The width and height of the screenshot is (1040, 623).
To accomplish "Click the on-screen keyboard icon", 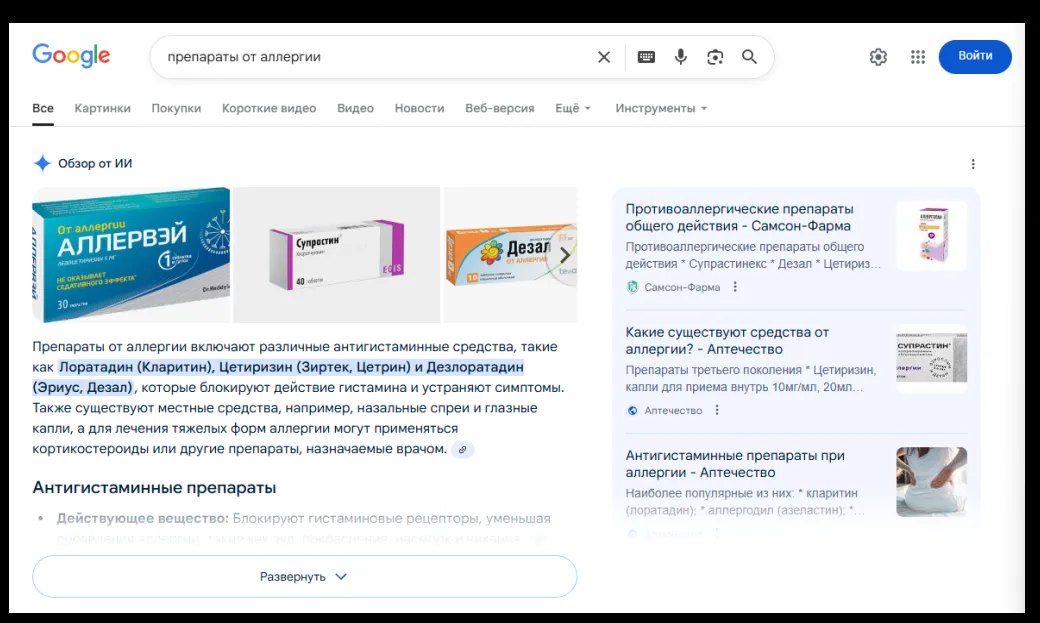I will (646, 57).
